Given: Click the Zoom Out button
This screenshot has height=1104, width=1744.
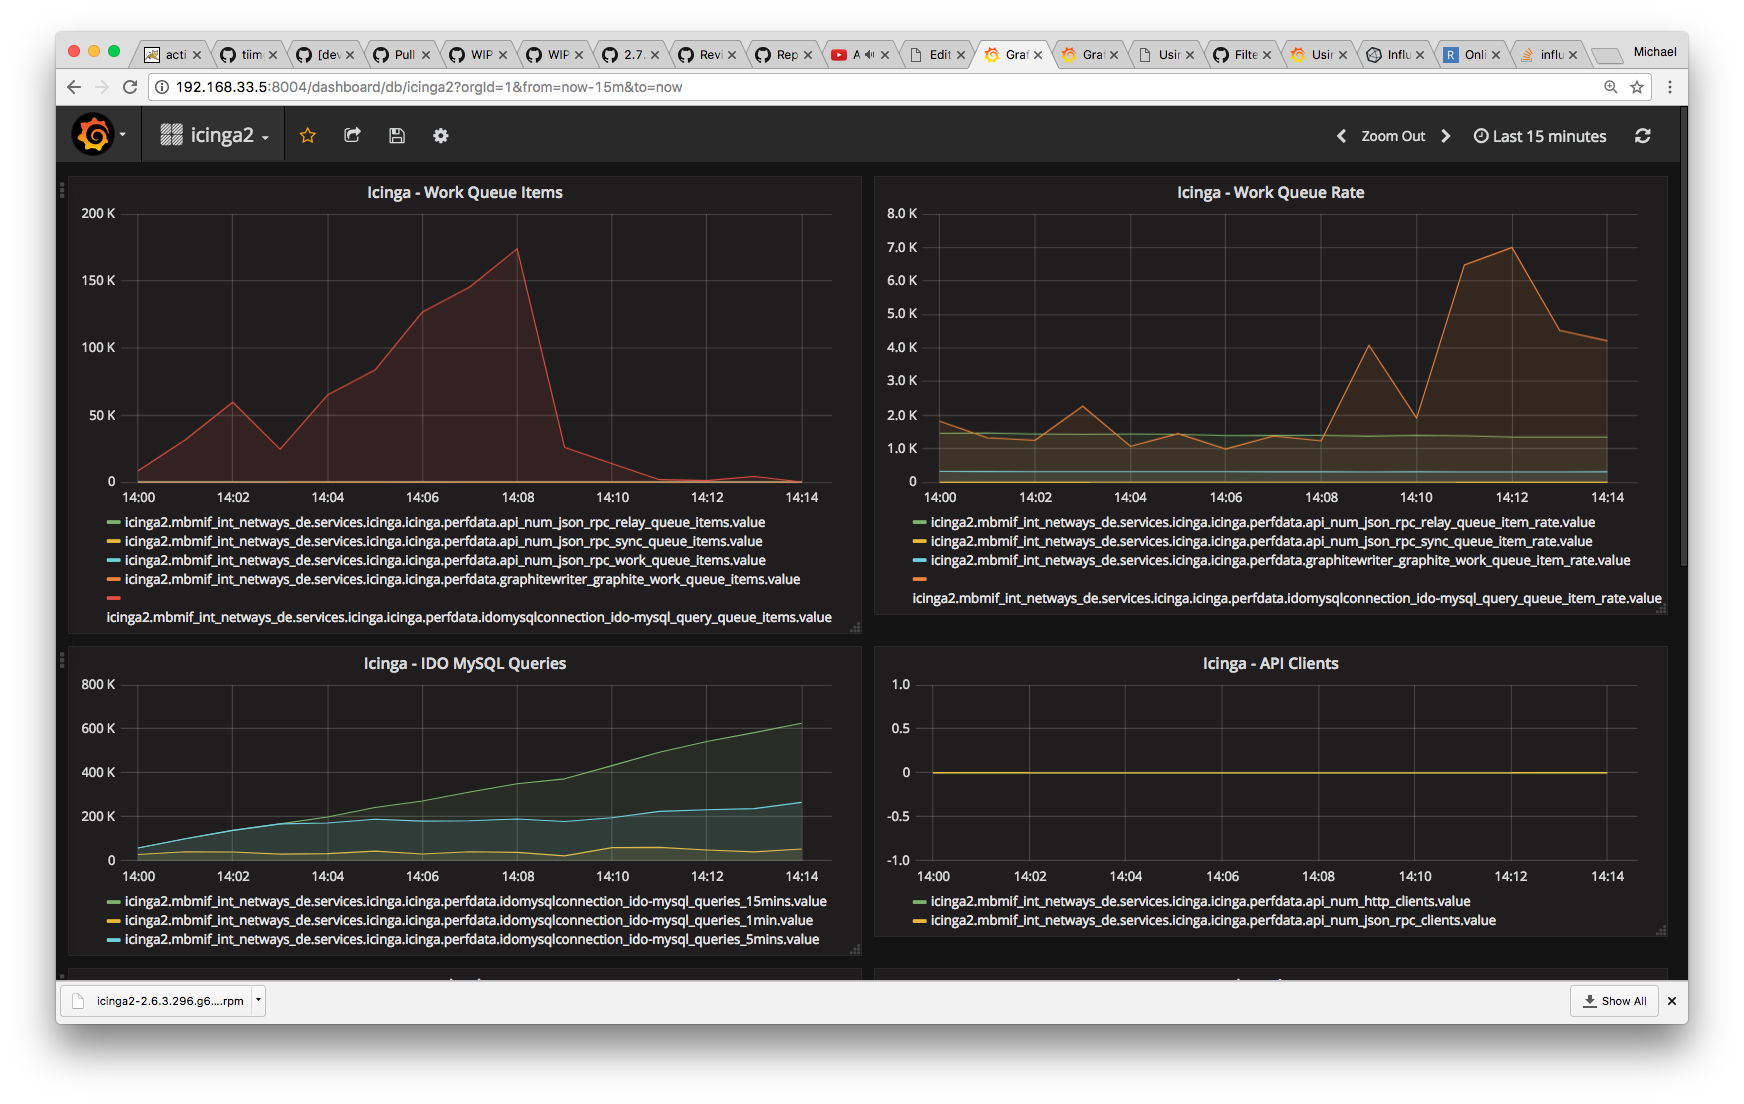Looking at the screenshot, I should [1393, 136].
